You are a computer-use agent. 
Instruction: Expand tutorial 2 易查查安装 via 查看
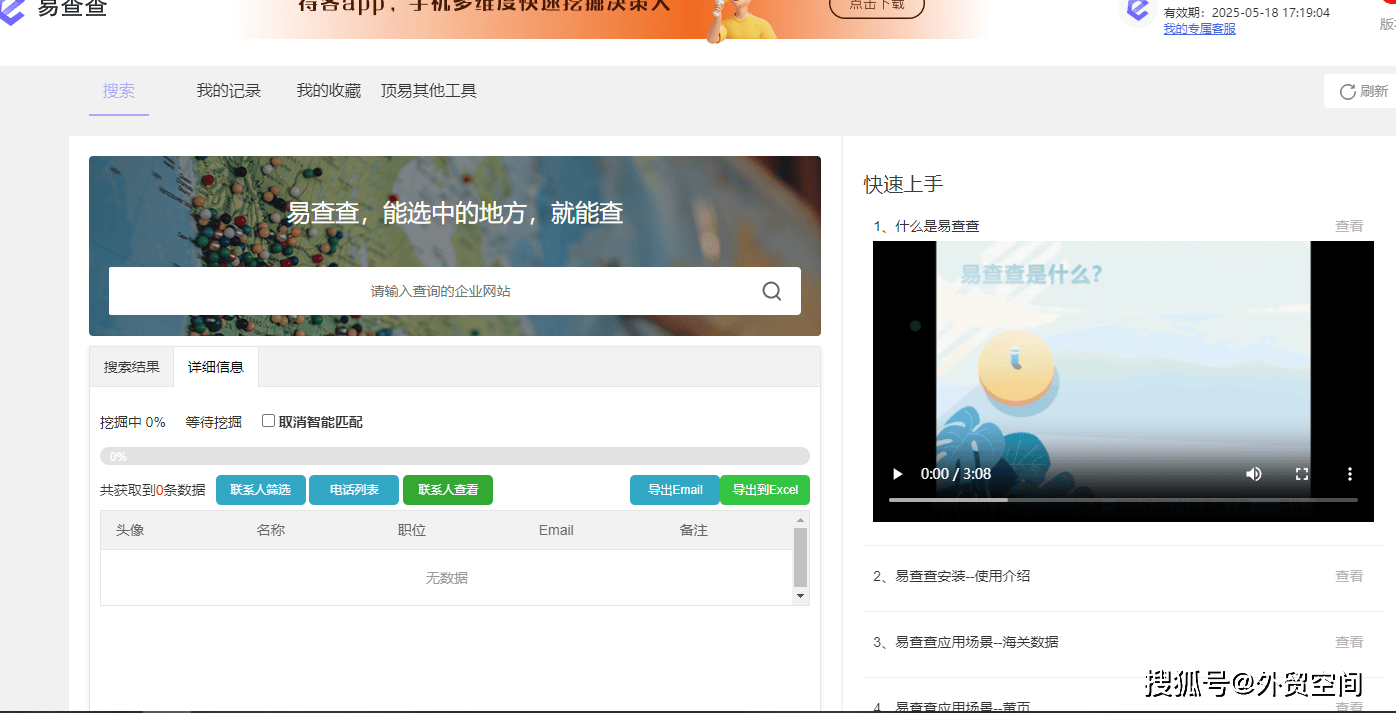coord(1349,576)
